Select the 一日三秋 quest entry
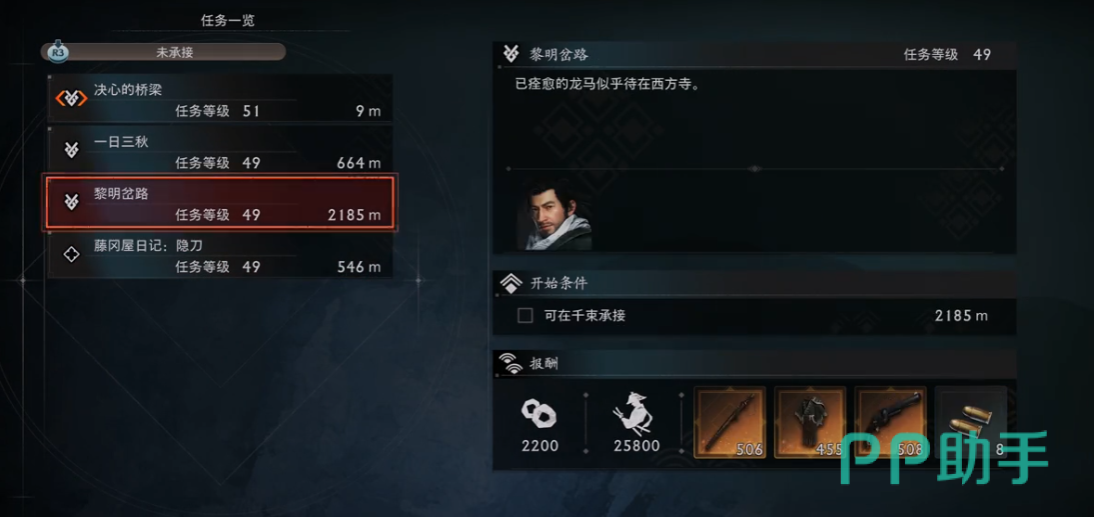The width and height of the screenshot is (1094, 517). (220, 151)
